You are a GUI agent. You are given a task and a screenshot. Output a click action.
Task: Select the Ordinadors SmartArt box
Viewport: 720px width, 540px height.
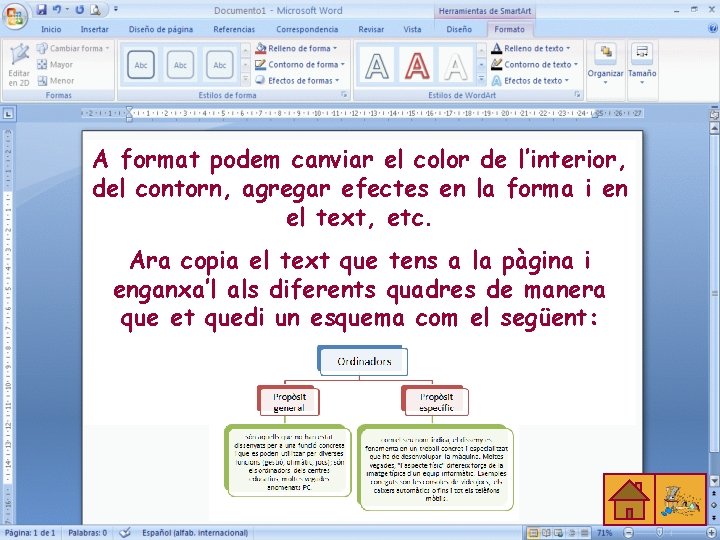point(364,361)
